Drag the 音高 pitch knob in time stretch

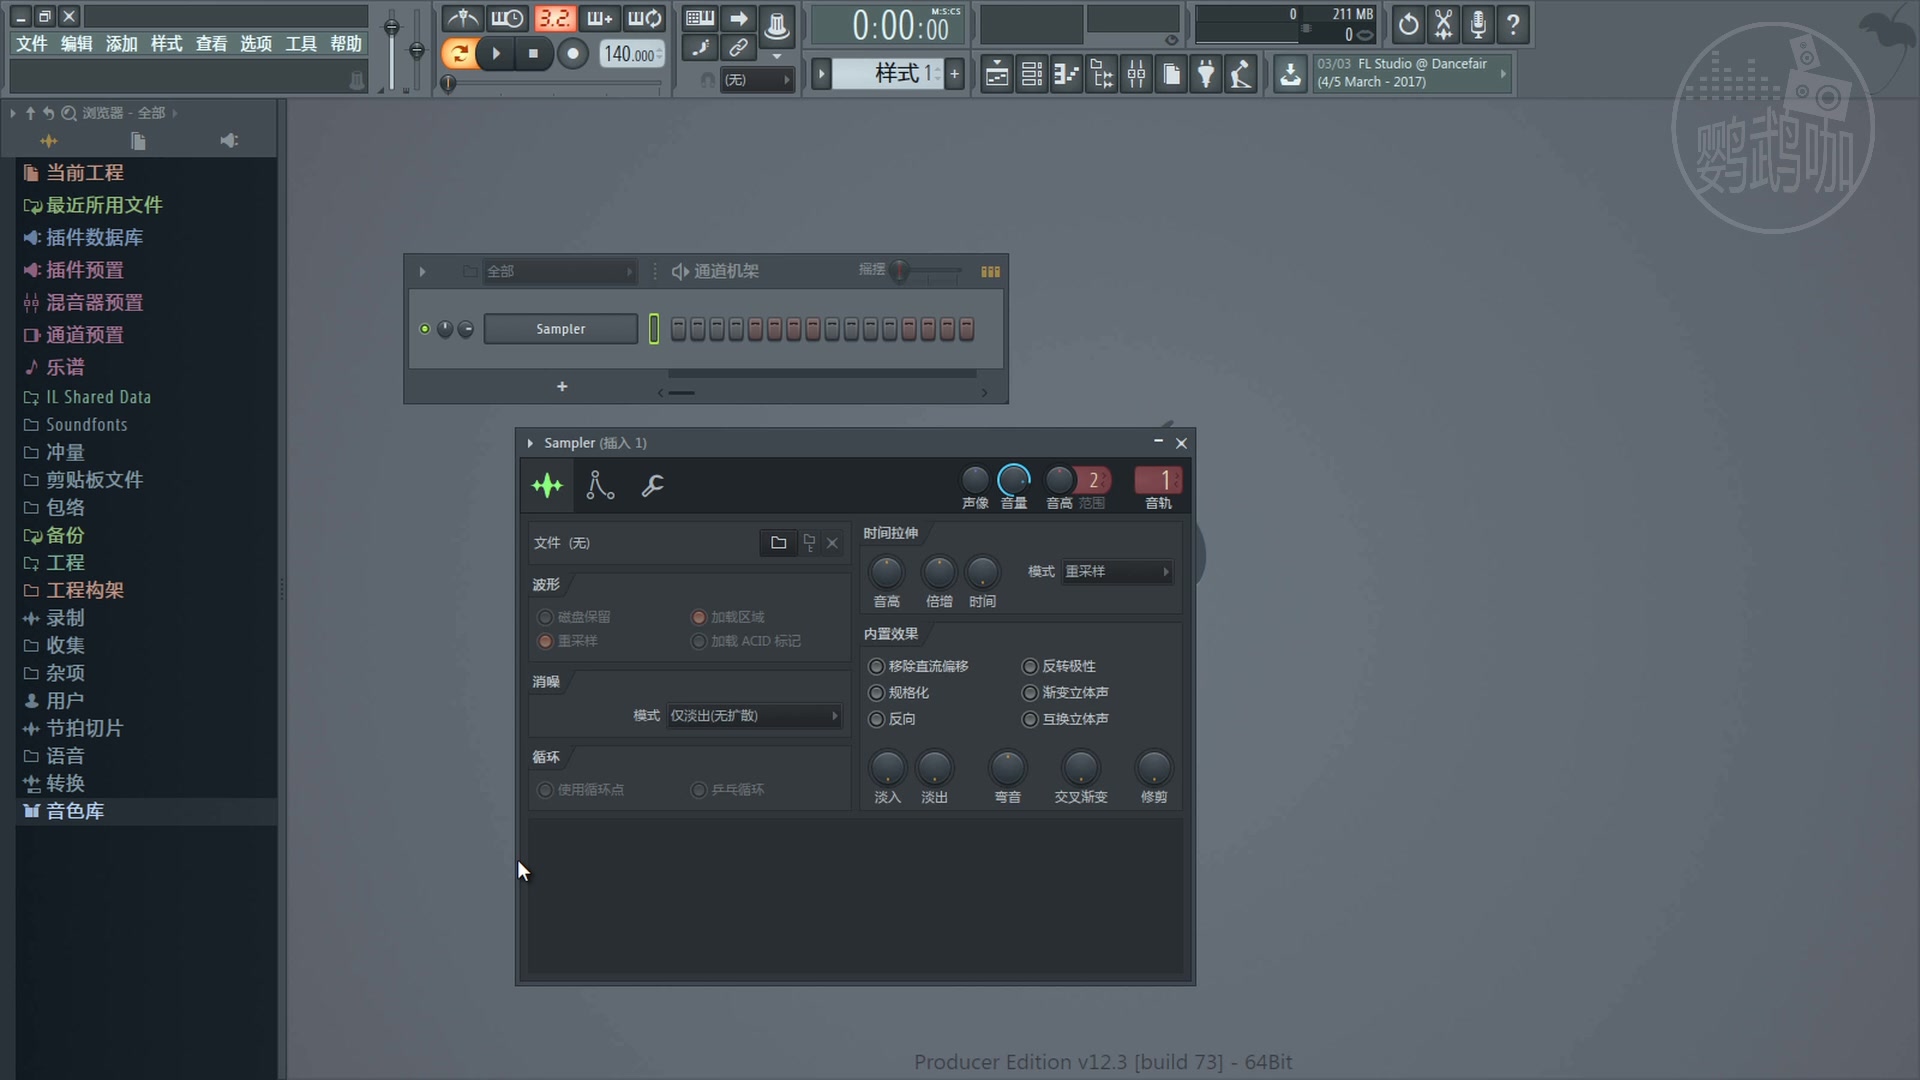[886, 570]
